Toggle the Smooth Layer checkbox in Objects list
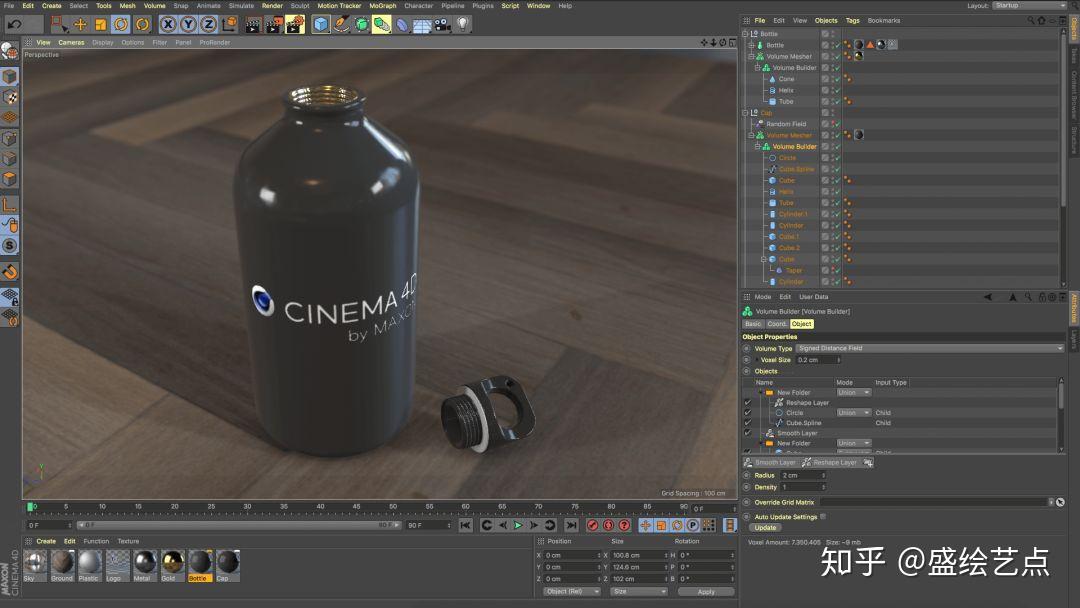The image size is (1080, 608). point(747,433)
